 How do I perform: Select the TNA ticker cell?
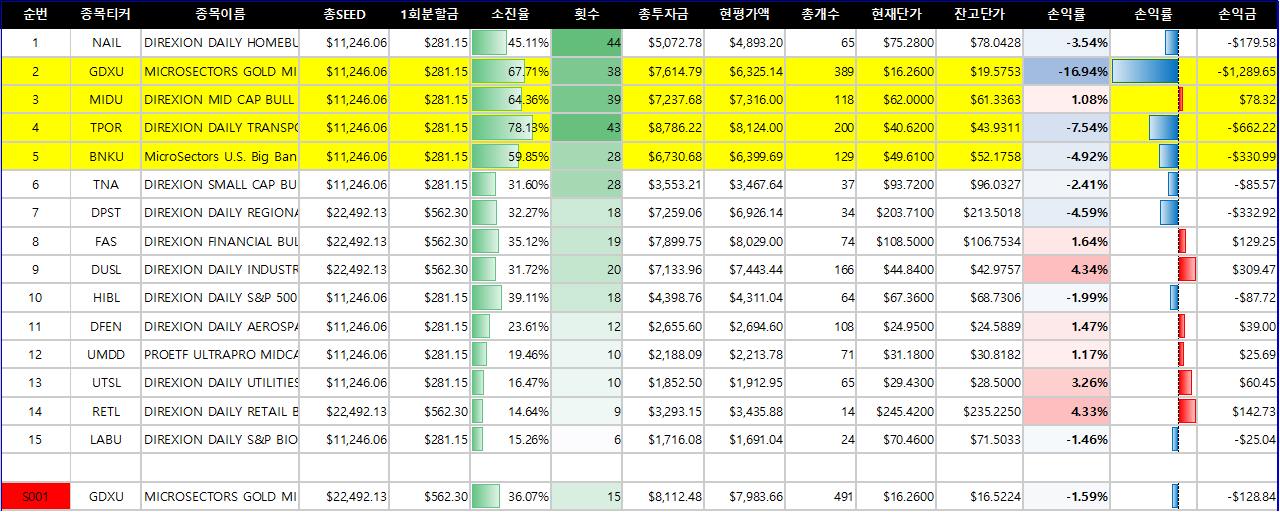pos(106,185)
